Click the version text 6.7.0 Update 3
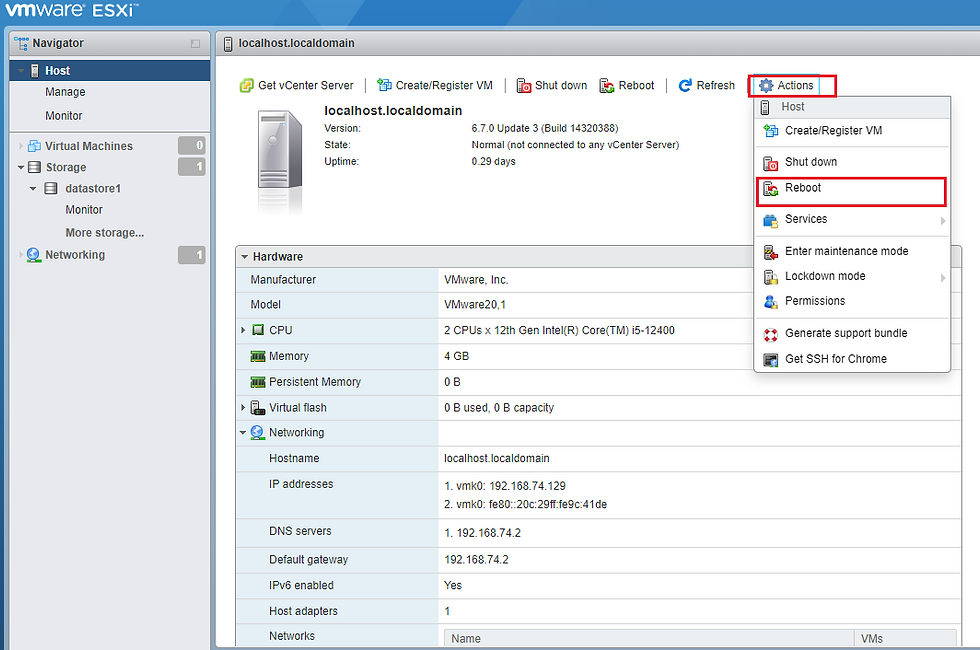980x650 pixels. pyautogui.click(x=504, y=128)
